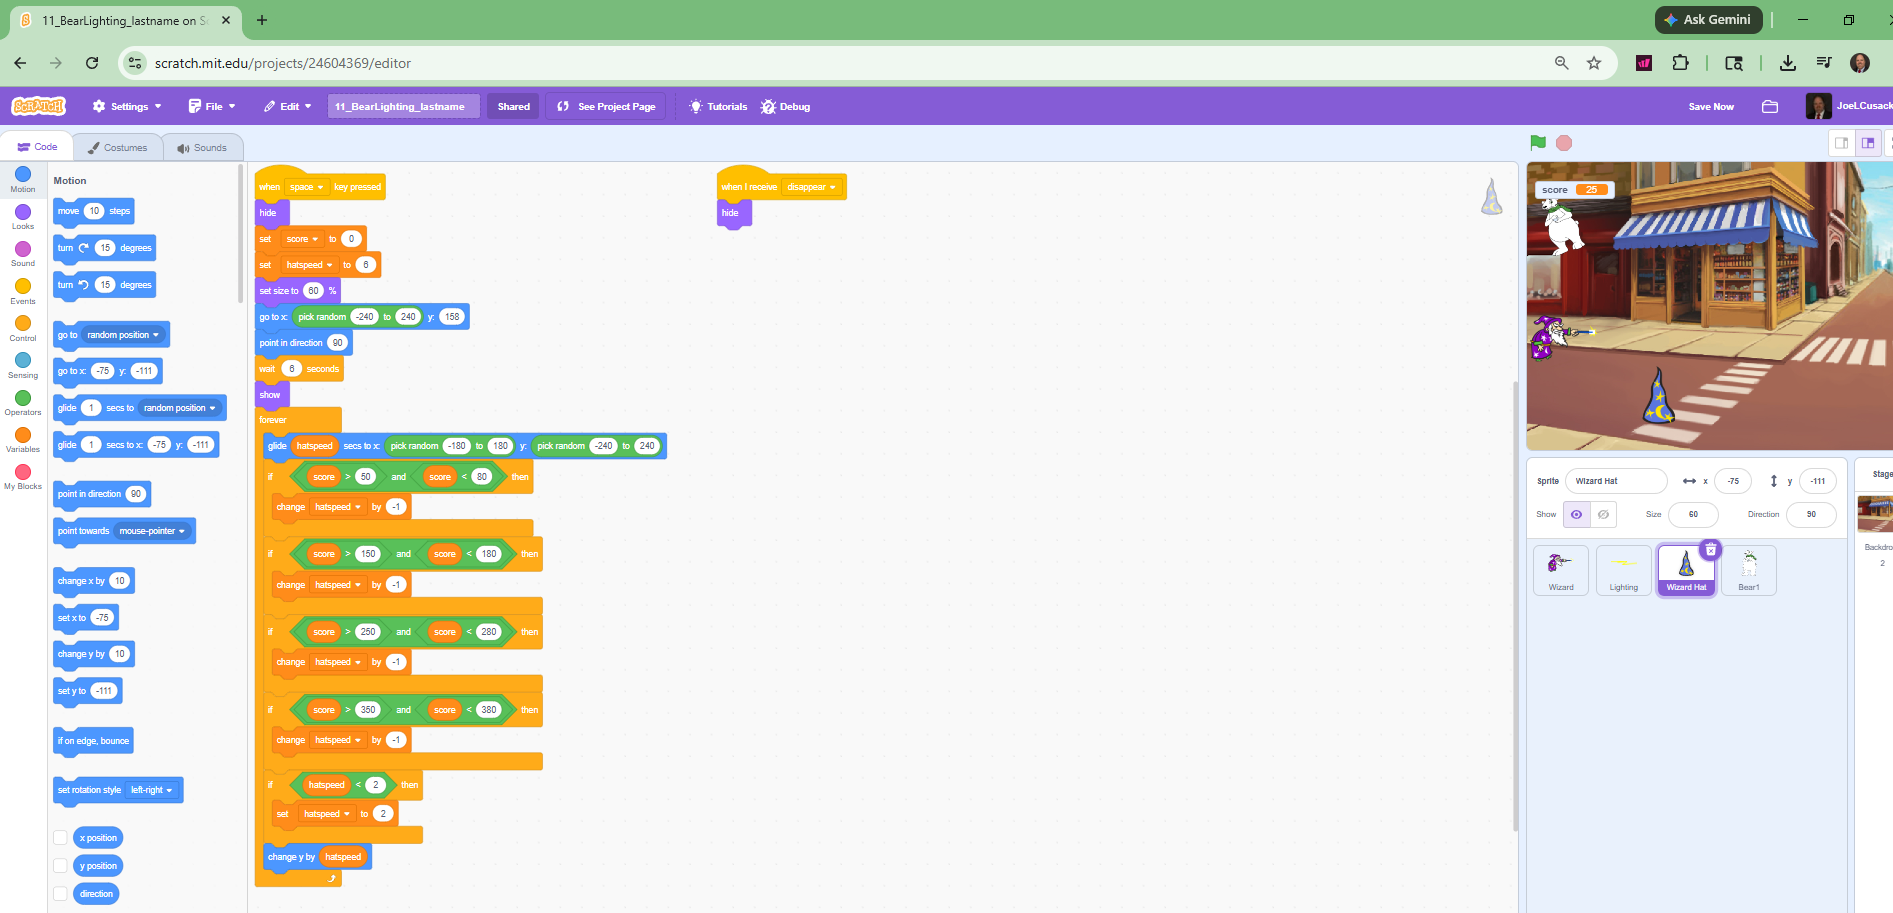
Task: Click the See Project Page button
Action: tap(606, 107)
